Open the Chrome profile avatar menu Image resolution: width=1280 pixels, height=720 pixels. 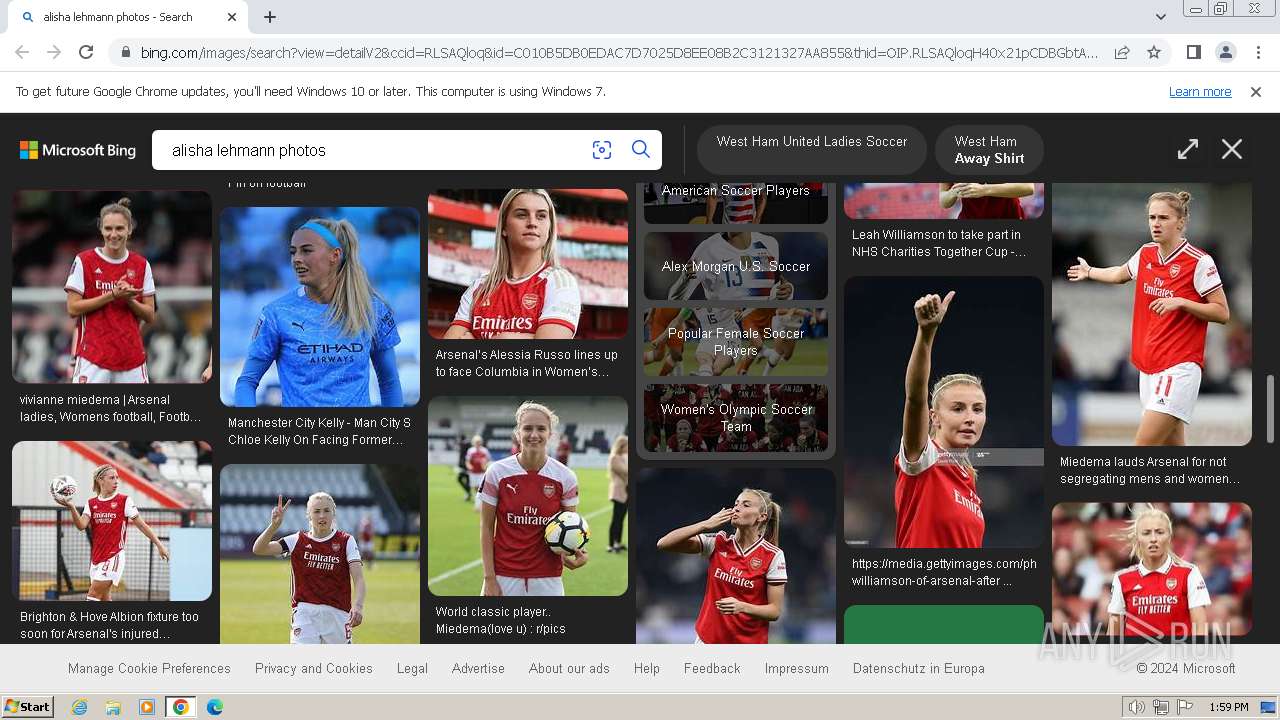[1225, 52]
